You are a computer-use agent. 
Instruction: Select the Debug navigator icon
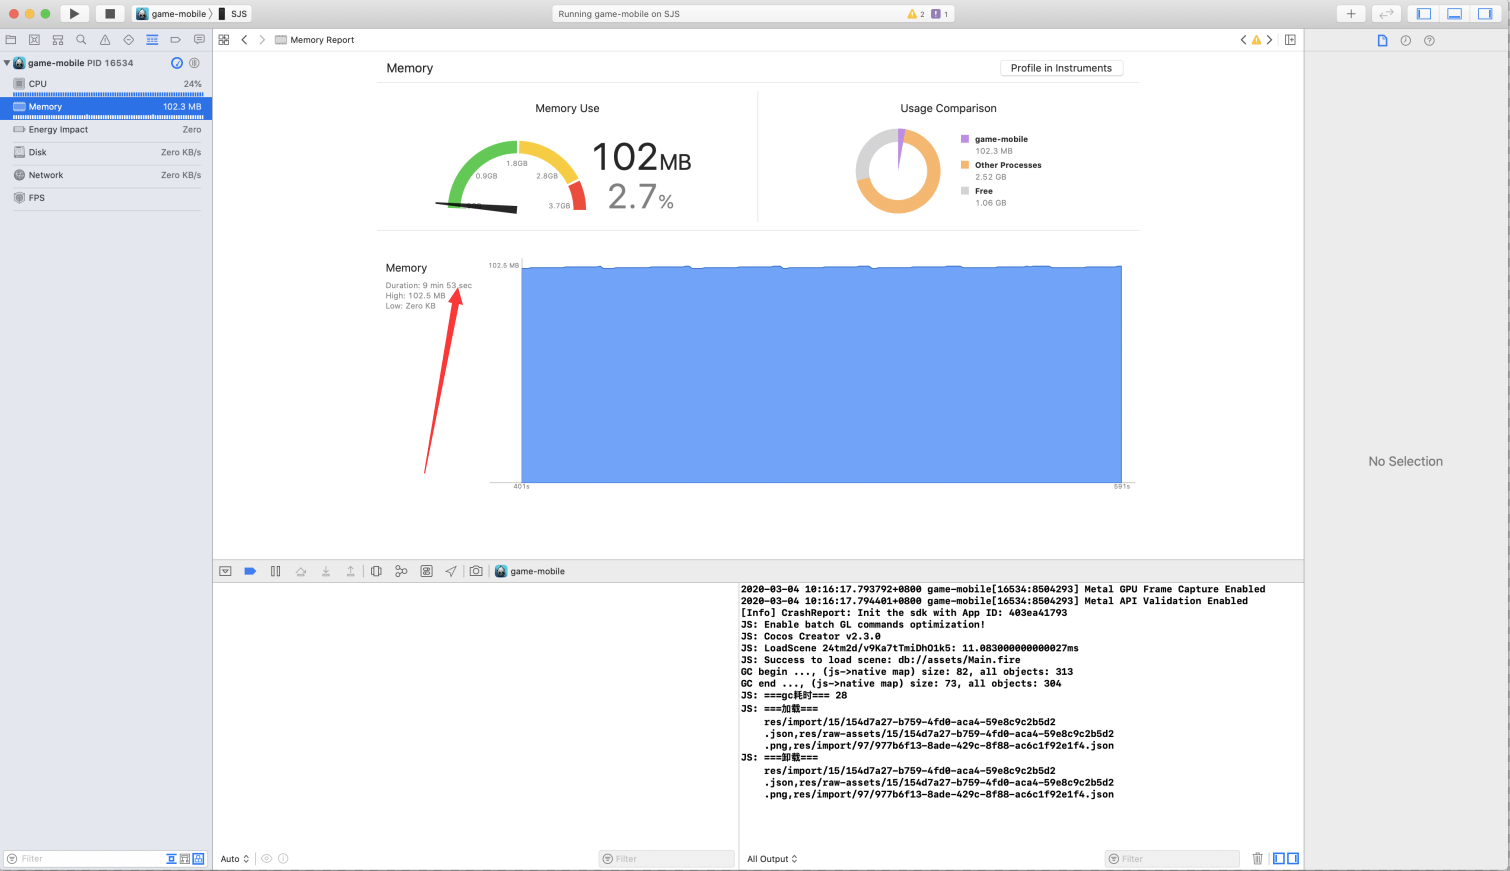pos(152,40)
